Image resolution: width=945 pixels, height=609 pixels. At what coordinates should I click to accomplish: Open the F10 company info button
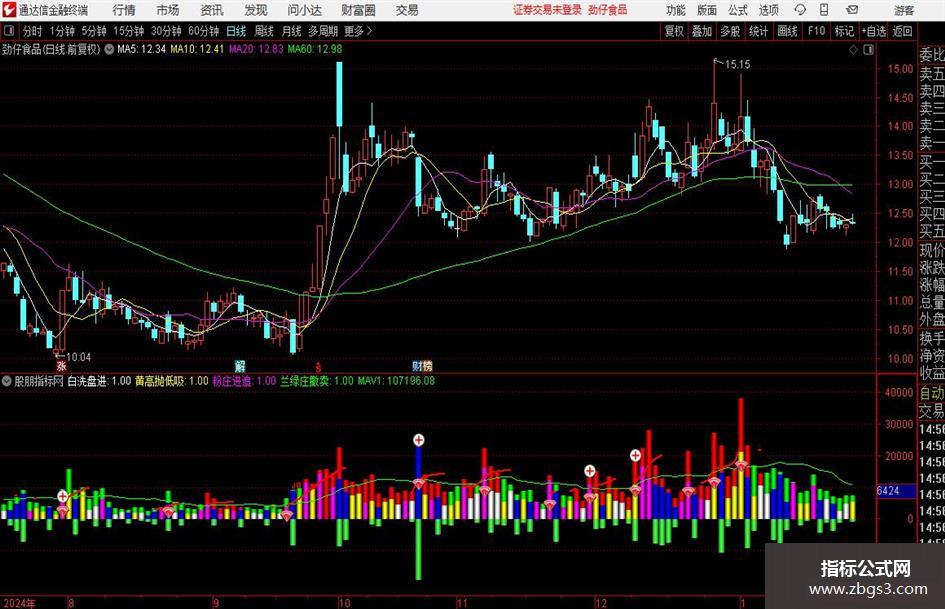(x=817, y=31)
